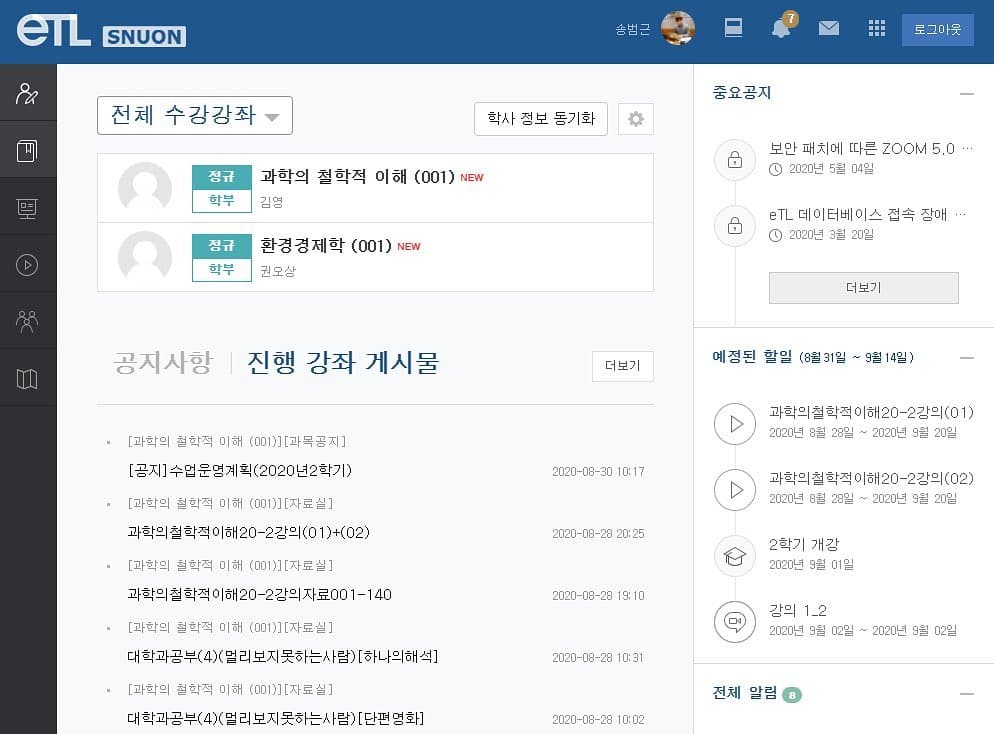Click the user profile avatar photo

click(678, 29)
